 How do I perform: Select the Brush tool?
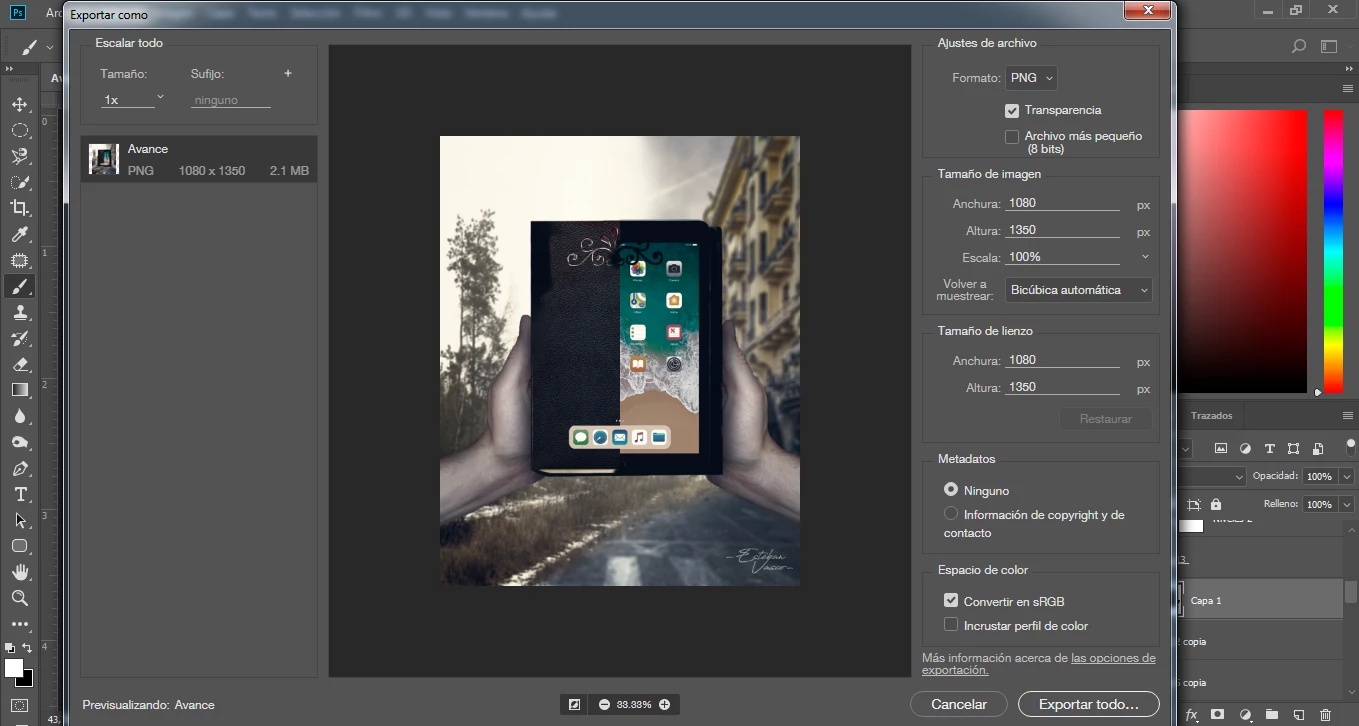(x=20, y=286)
